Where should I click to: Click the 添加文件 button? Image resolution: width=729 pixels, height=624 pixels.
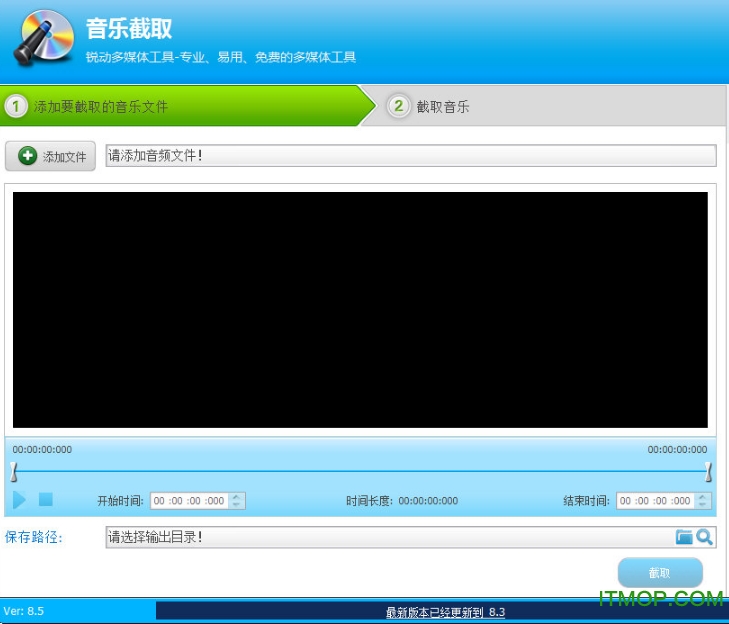(x=50, y=156)
